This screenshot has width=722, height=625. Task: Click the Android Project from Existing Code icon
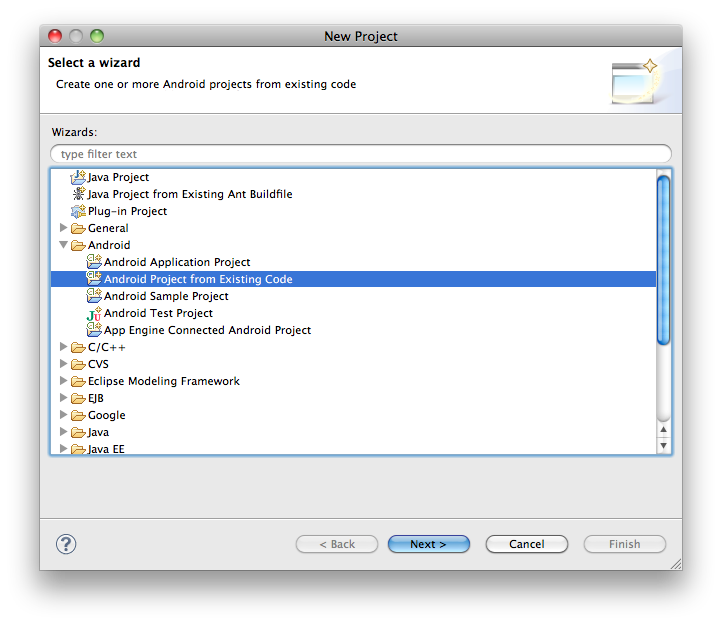[x=94, y=279]
